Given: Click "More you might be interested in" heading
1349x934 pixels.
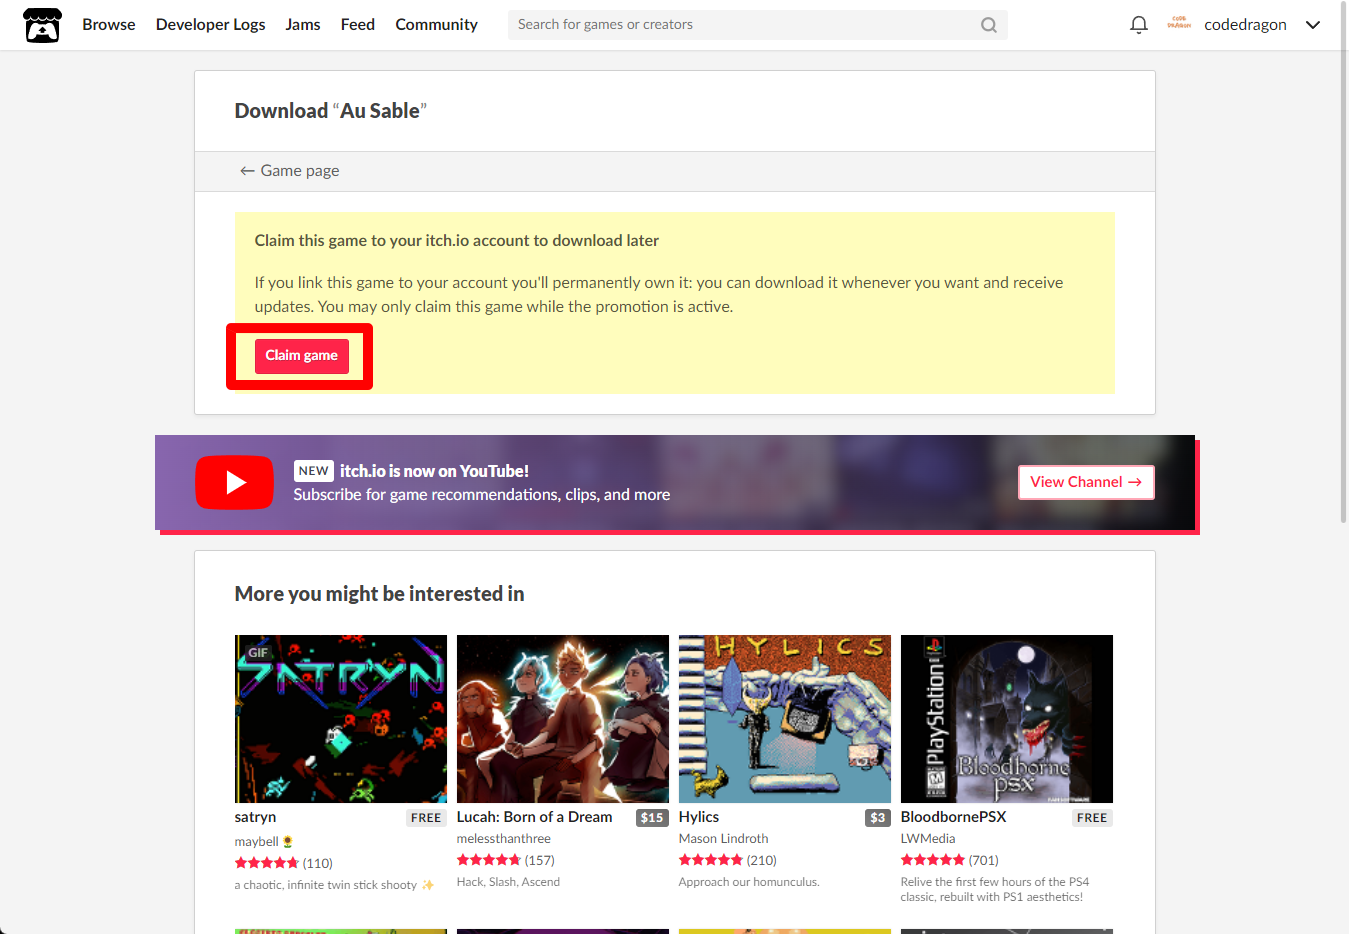Looking at the screenshot, I should (379, 594).
